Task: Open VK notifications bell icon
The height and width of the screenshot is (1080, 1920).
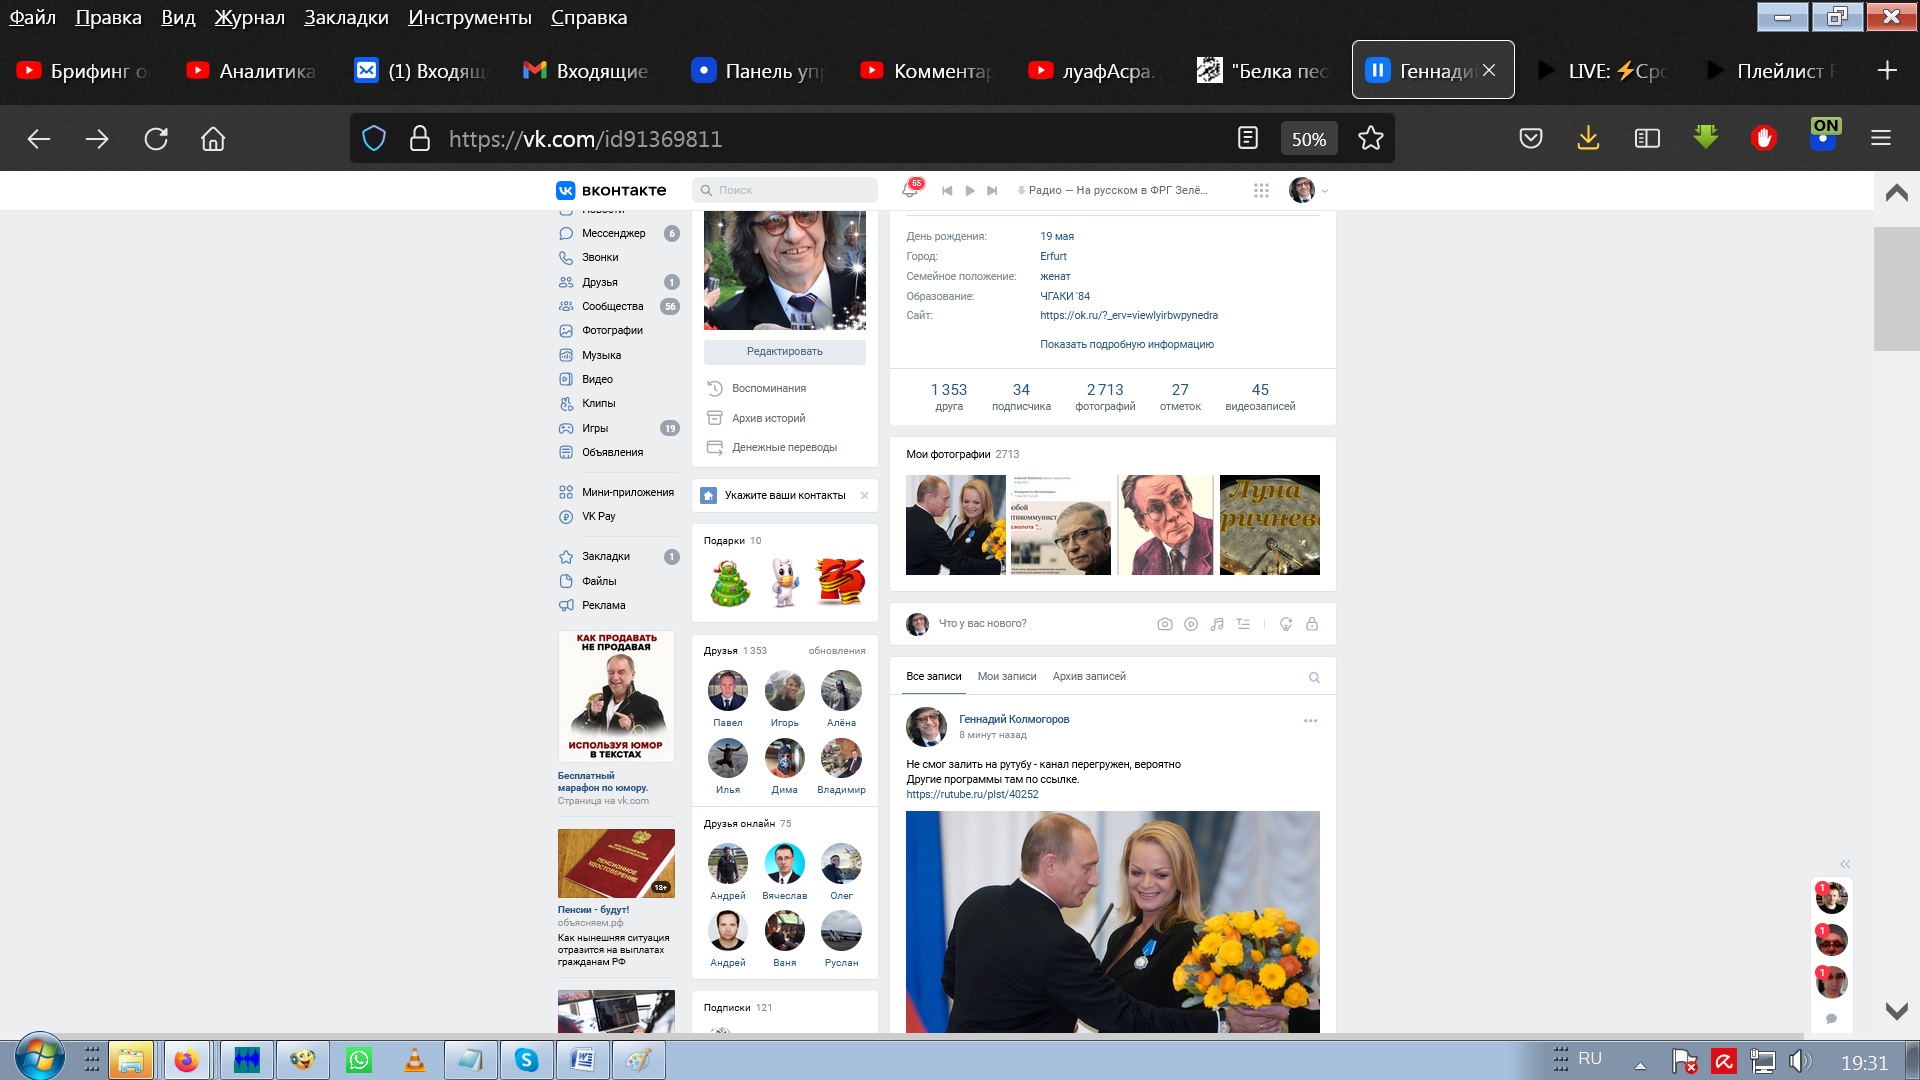Action: pos(910,190)
